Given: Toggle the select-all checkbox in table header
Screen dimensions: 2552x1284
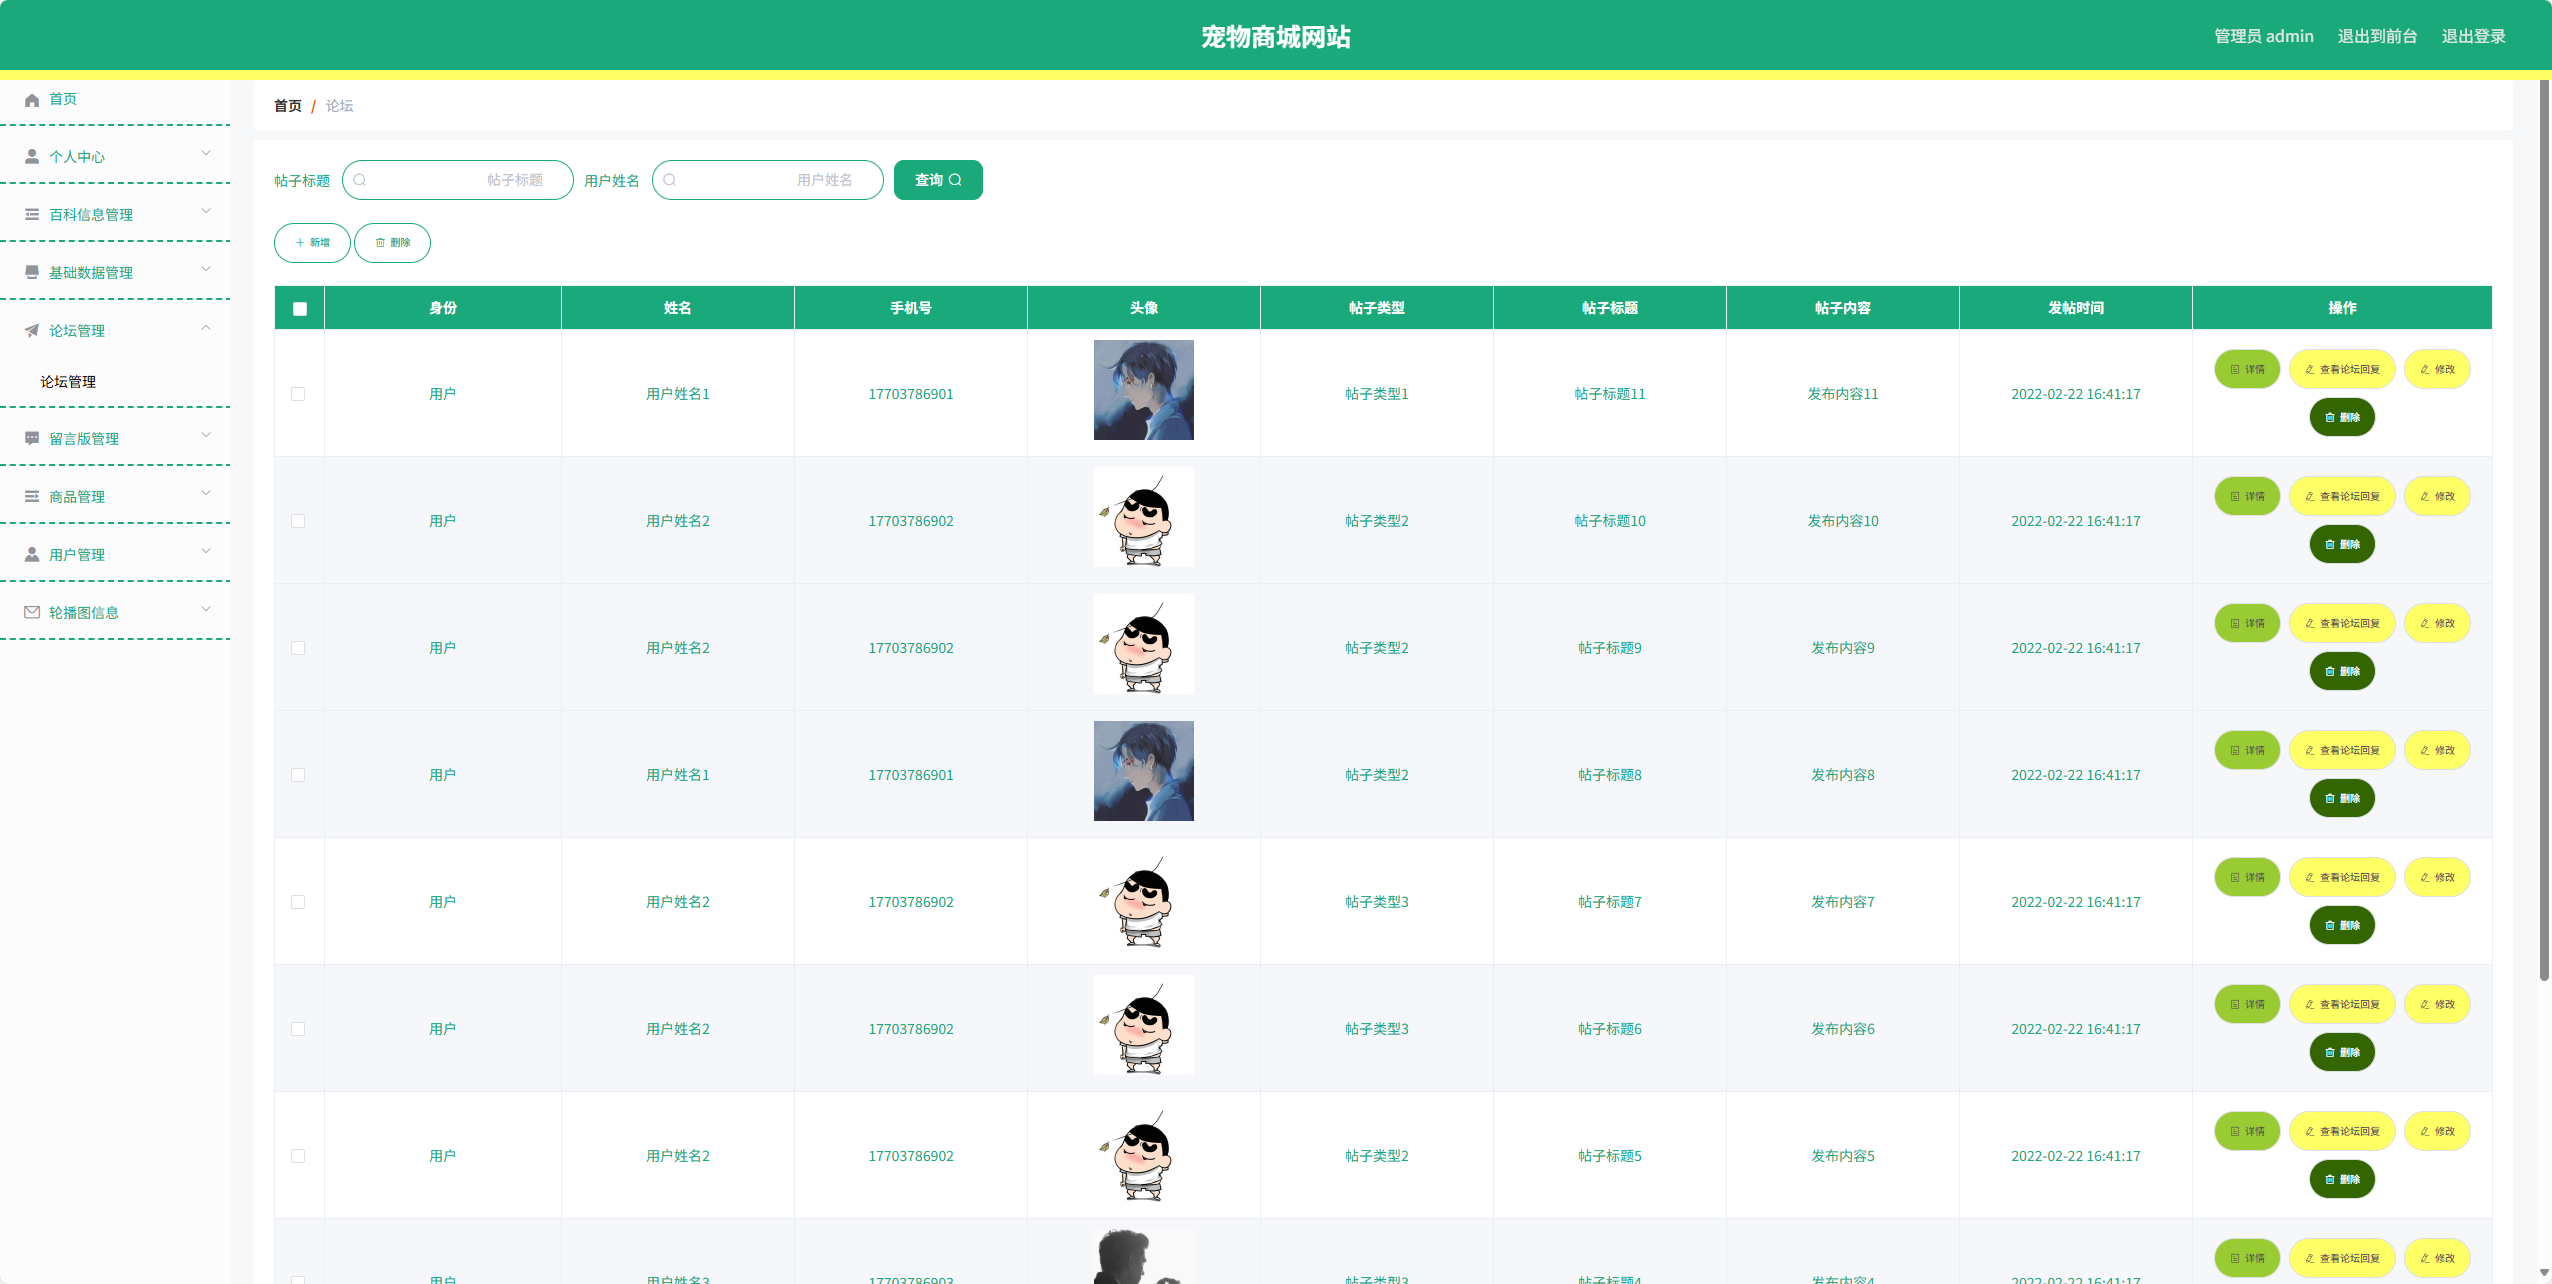Looking at the screenshot, I should coord(300,308).
